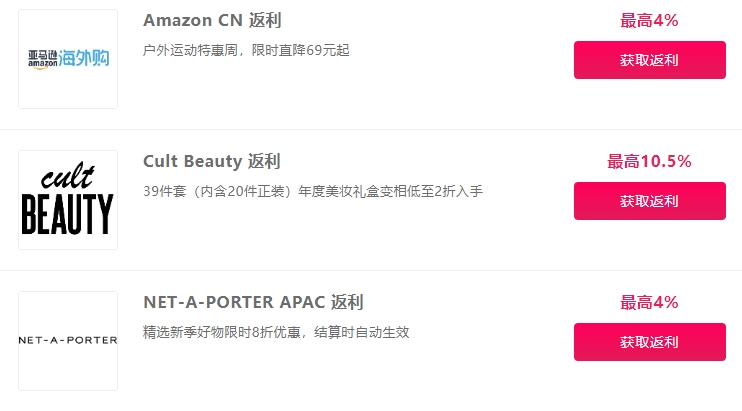
Task: Click the blue 海外购 text in Amazon logo
Action: point(84,58)
